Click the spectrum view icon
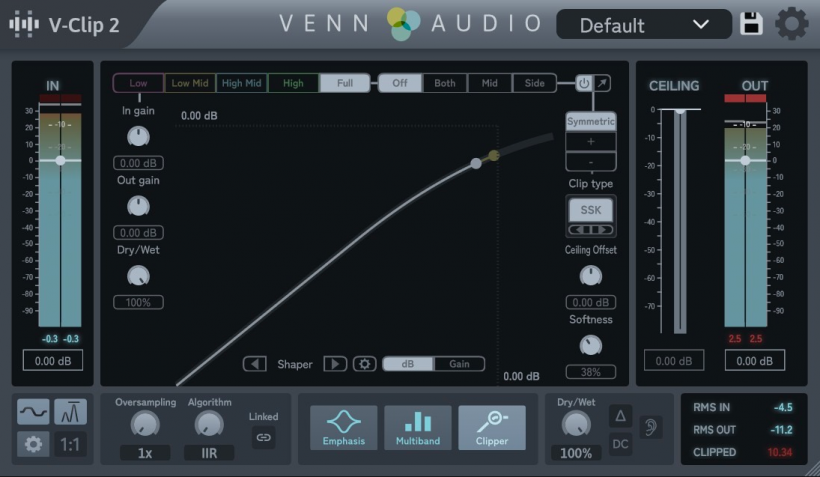820x477 pixels. pos(69,411)
